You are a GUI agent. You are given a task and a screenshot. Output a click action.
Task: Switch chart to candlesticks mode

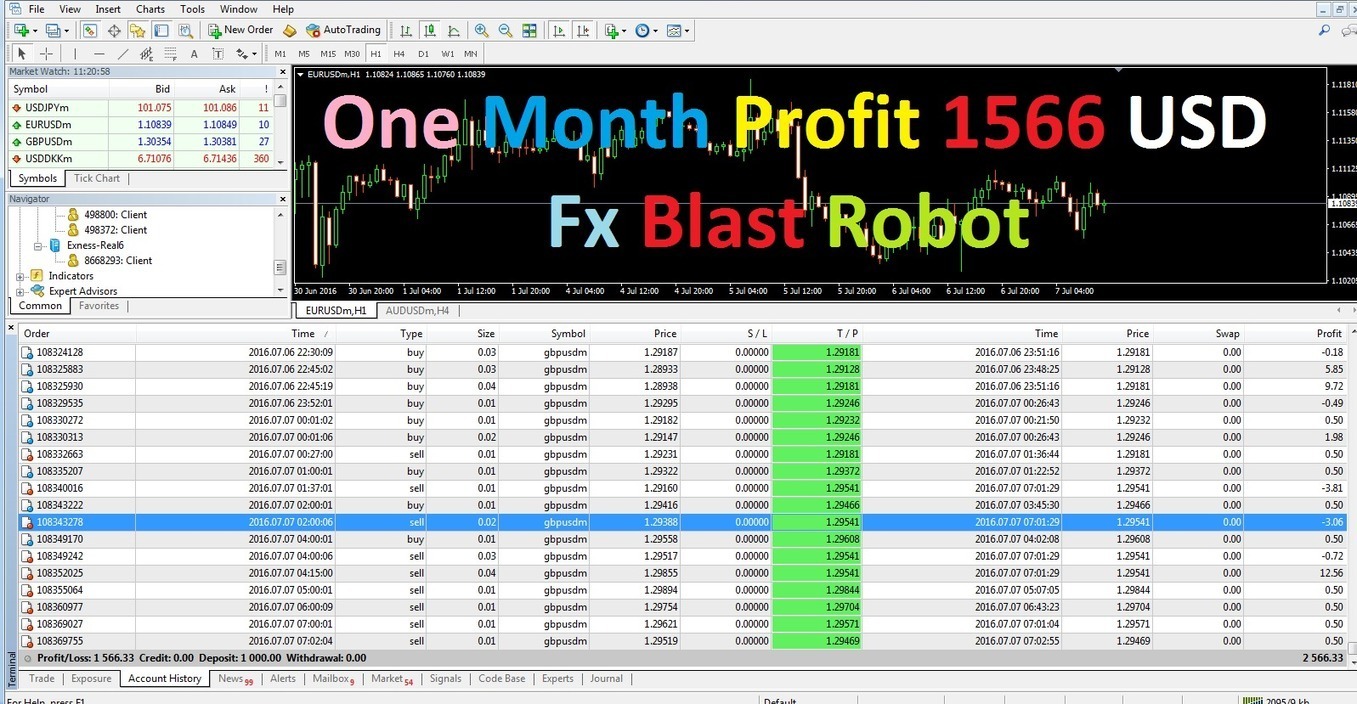tap(430, 31)
